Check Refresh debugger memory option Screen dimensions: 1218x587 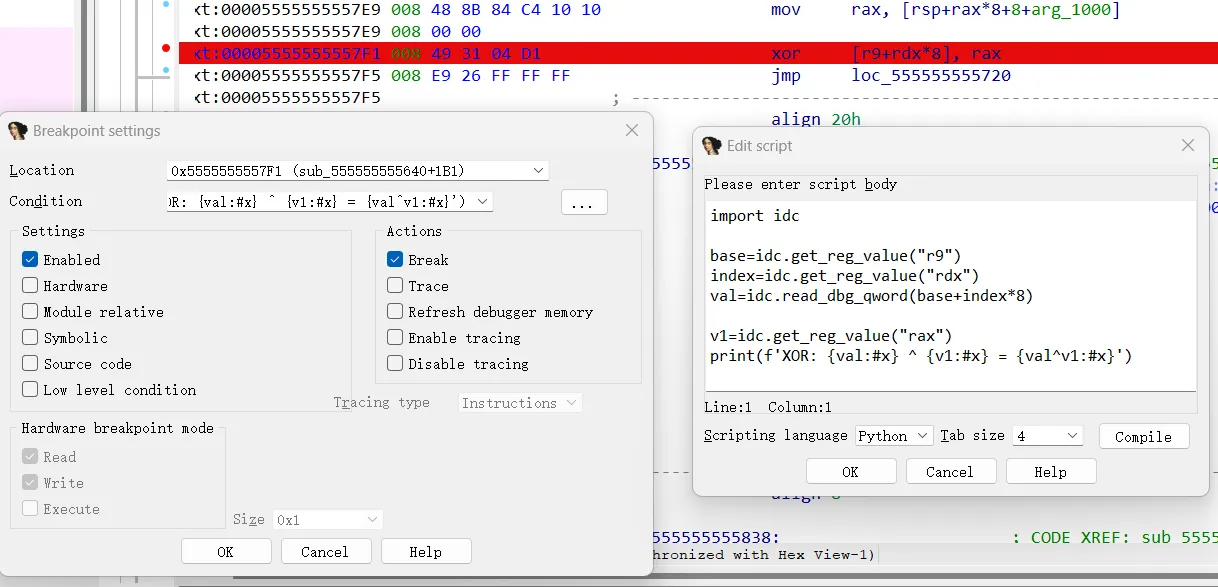395,312
